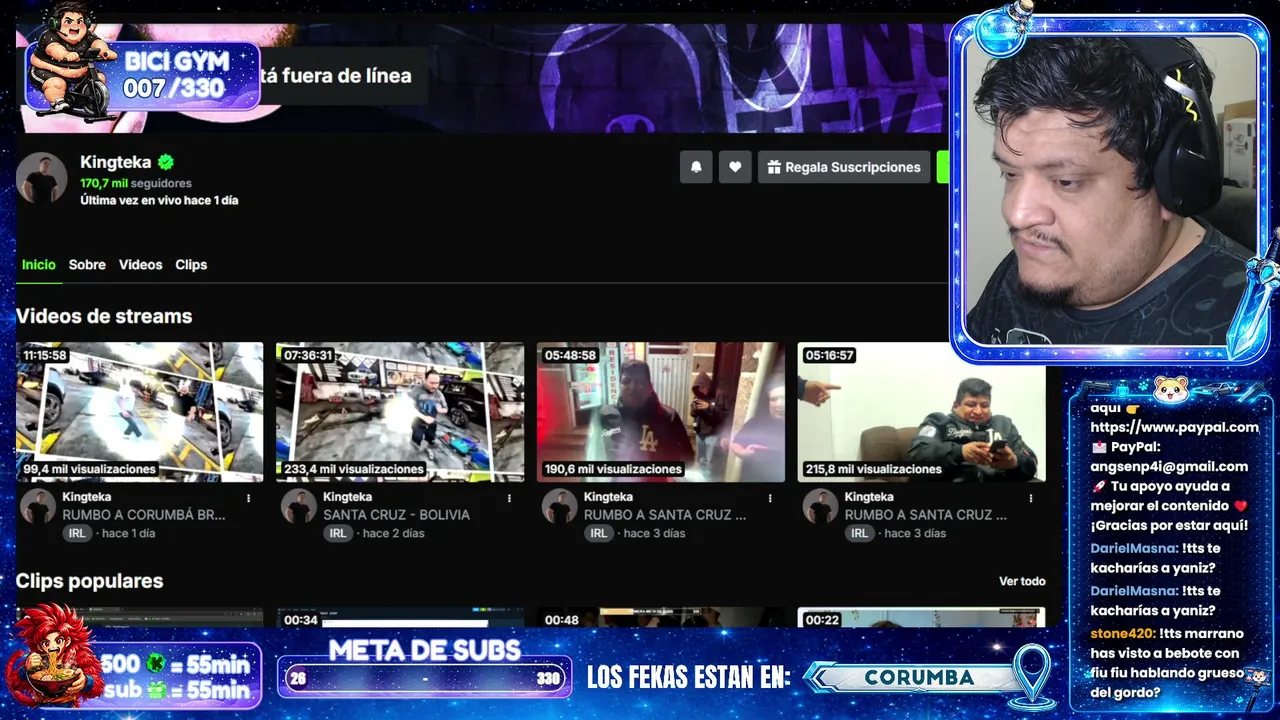Click Kingteka name above SANTA CRUZ - BOLIVIA title
The width and height of the screenshot is (1280, 720).
tap(348, 497)
